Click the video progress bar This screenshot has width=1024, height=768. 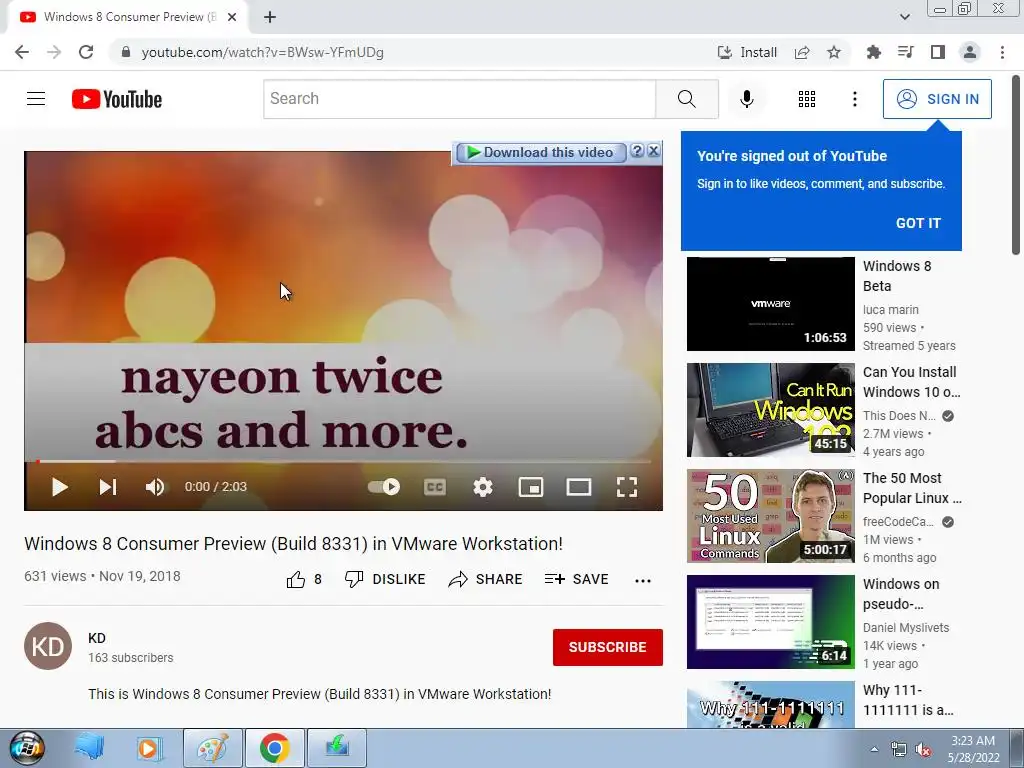click(344, 461)
